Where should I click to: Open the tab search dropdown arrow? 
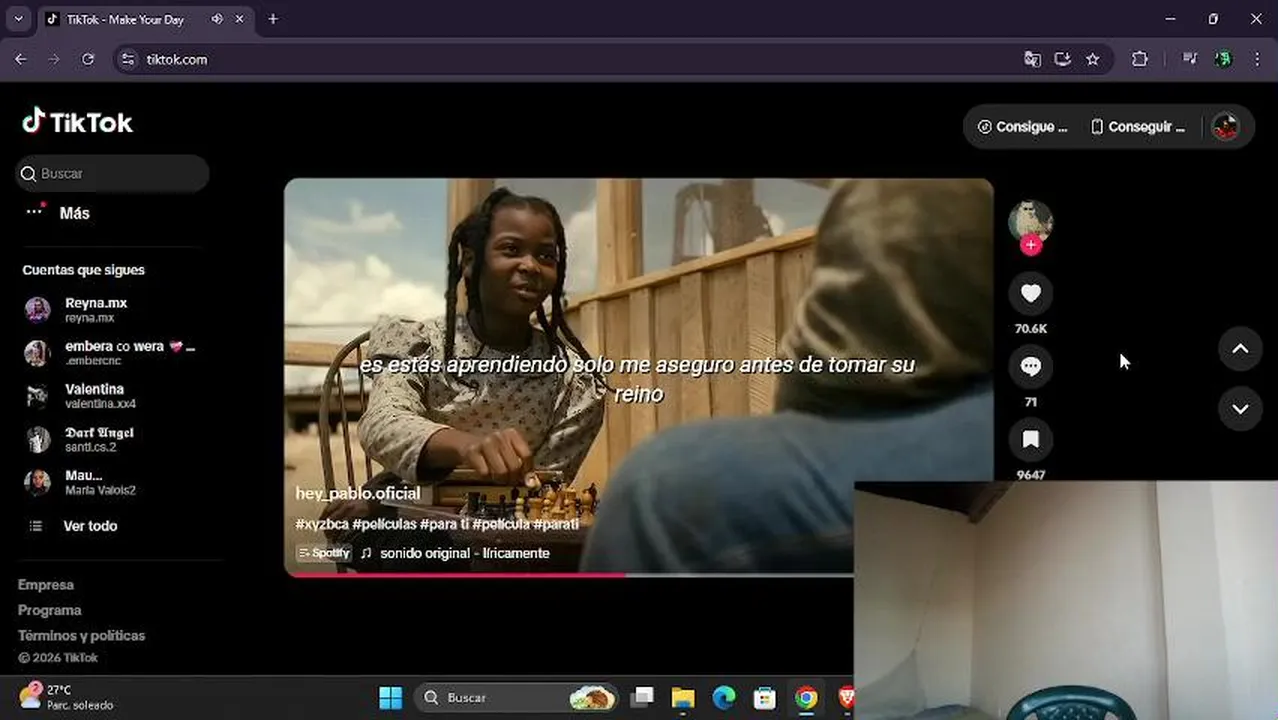(x=18, y=19)
